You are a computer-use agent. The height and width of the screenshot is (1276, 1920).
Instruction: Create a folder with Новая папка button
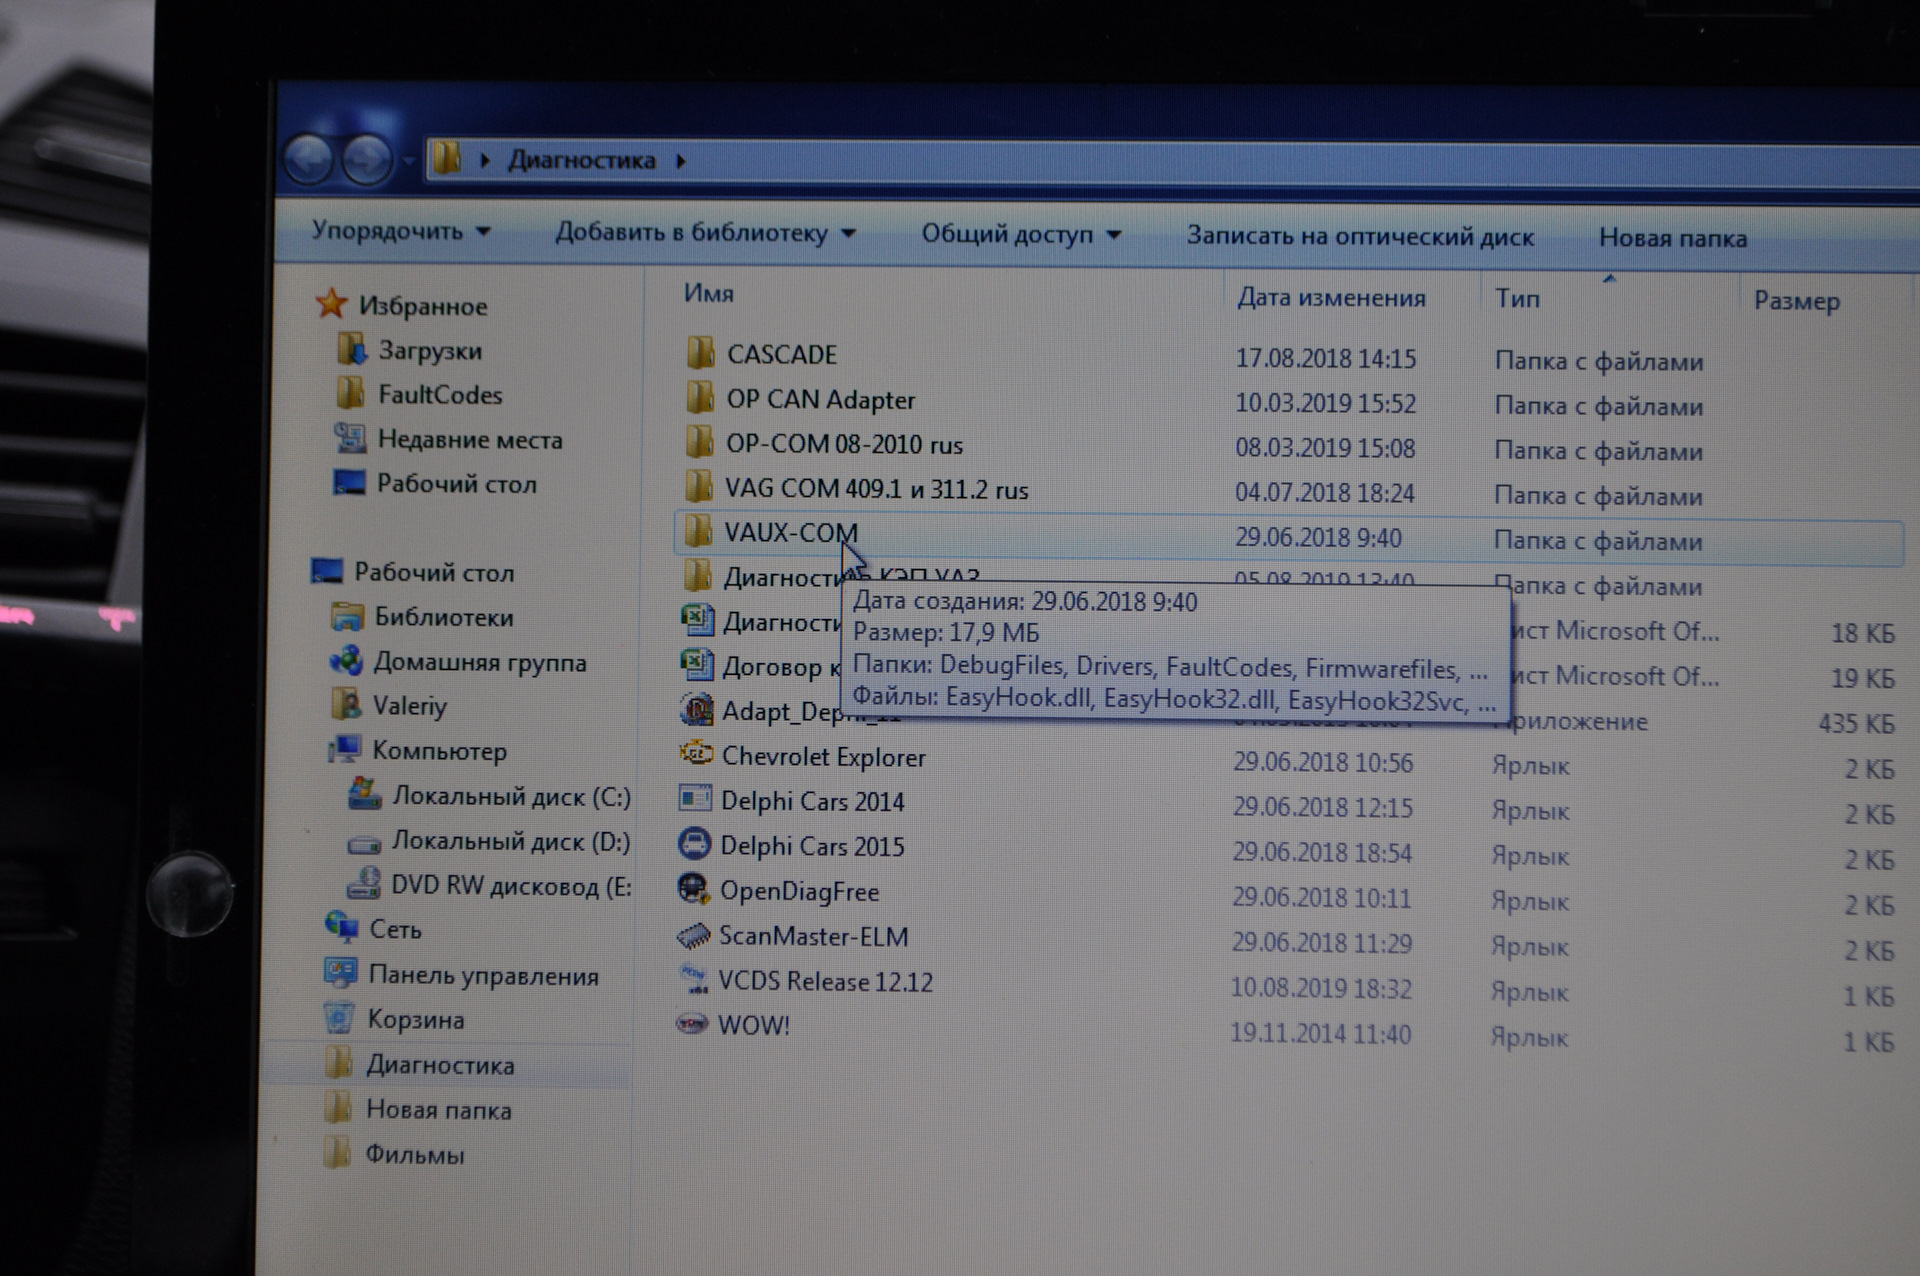1672,238
